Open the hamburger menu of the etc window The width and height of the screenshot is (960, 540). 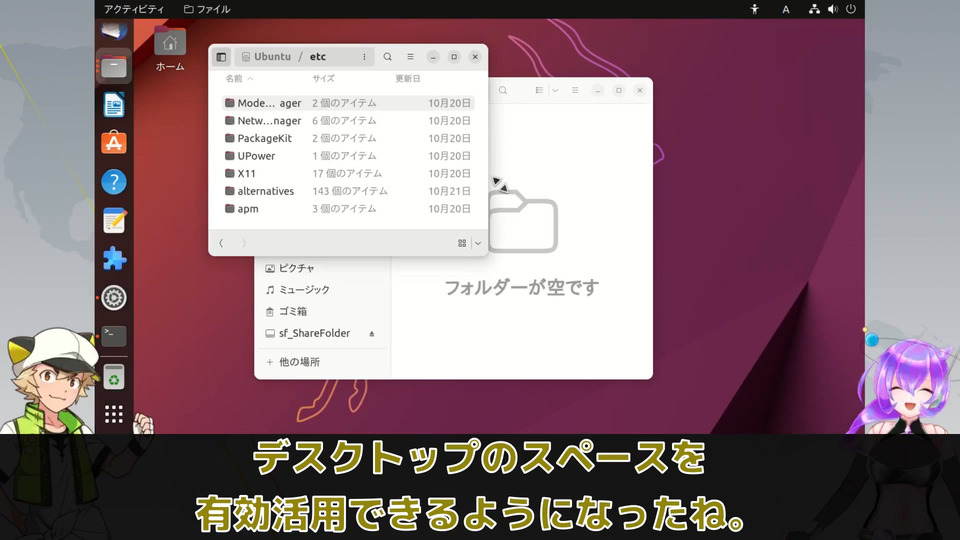pyautogui.click(x=410, y=57)
